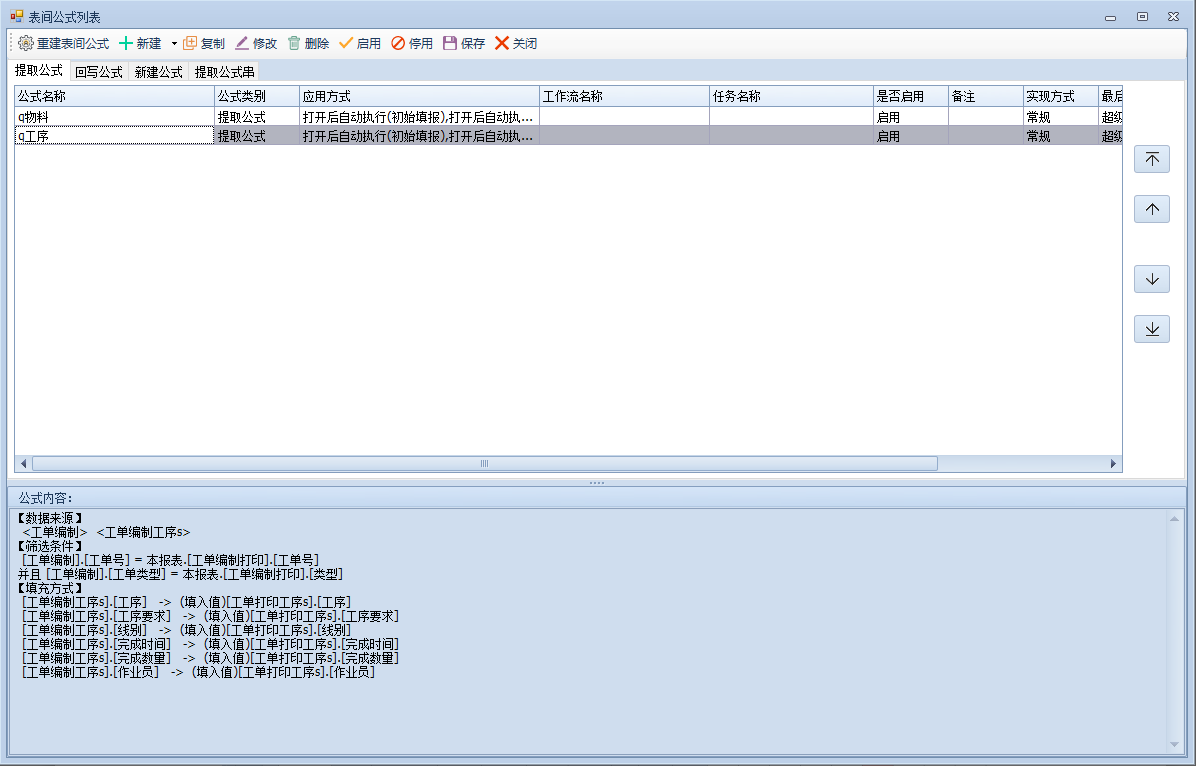Move selected formula up one row
Screen dimensions: 1196x766
[x=1152, y=209]
